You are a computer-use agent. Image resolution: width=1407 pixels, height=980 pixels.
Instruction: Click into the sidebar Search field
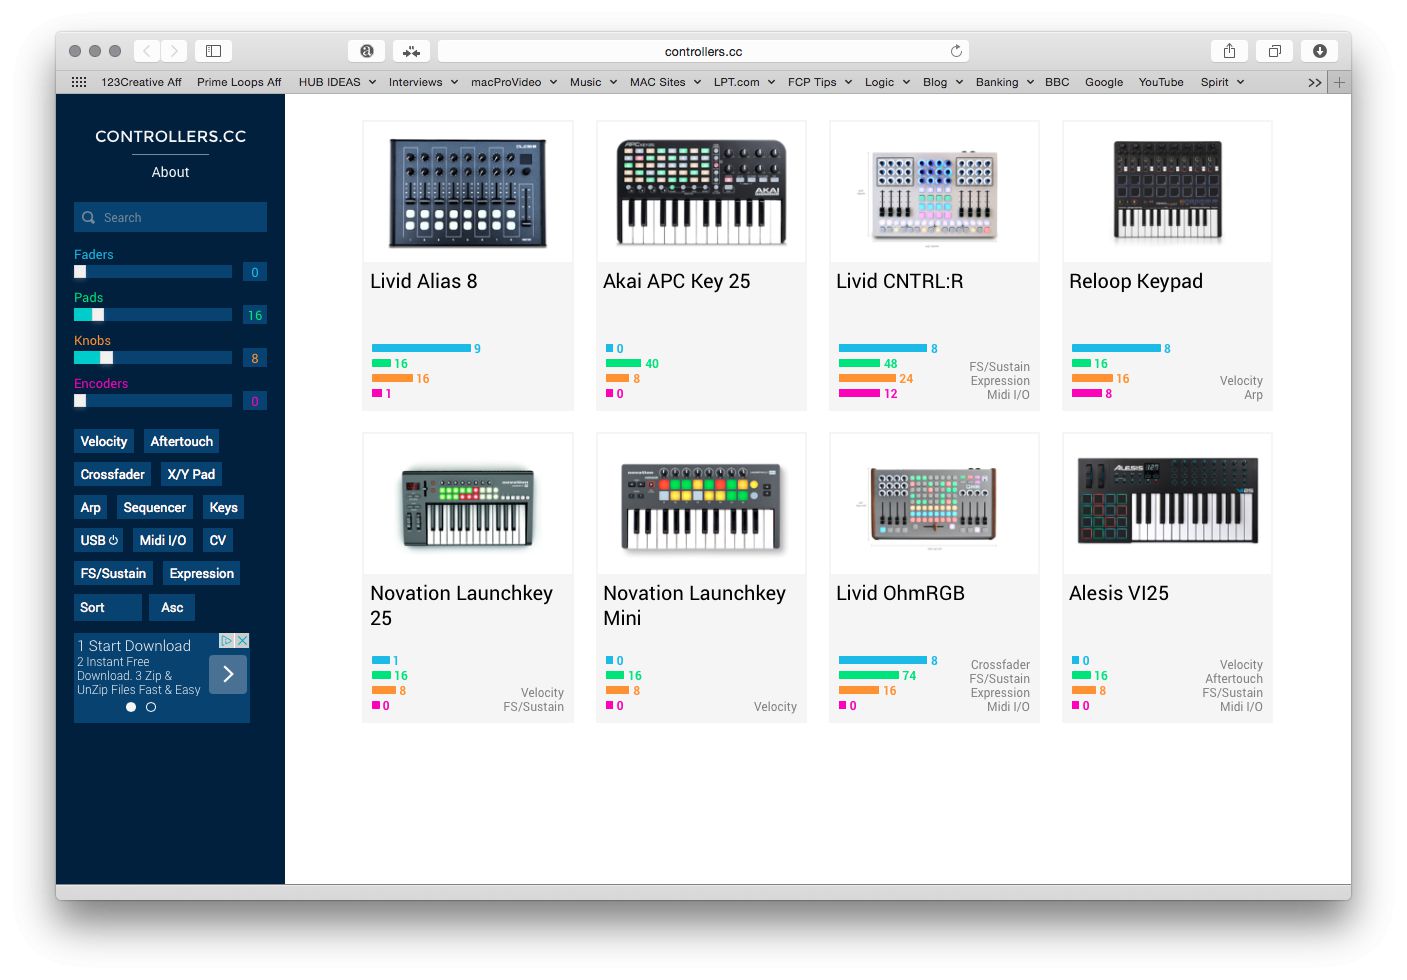coord(170,217)
